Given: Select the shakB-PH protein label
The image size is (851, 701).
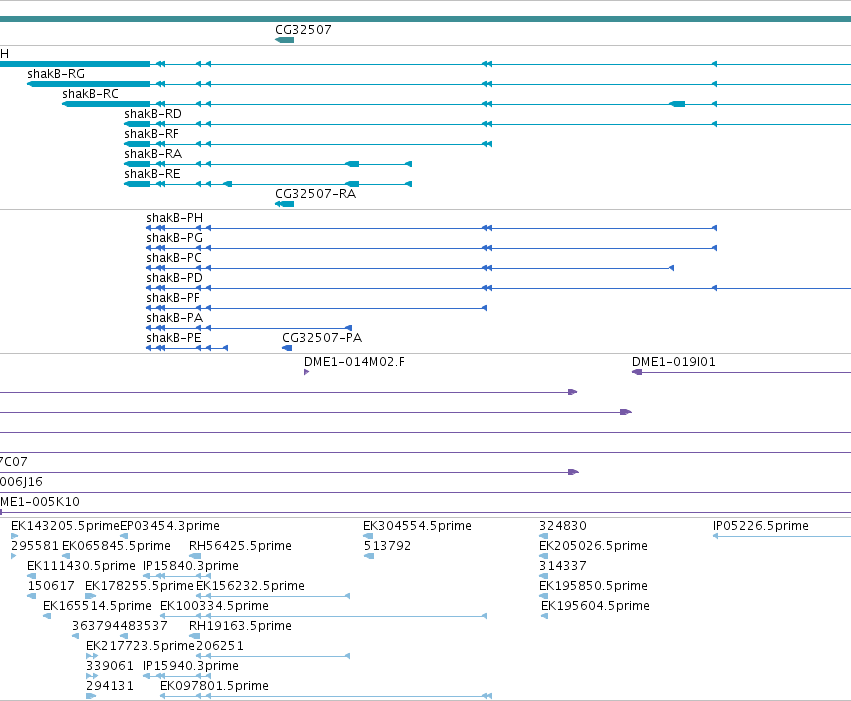Looking at the screenshot, I should pyautogui.click(x=174, y=218).
